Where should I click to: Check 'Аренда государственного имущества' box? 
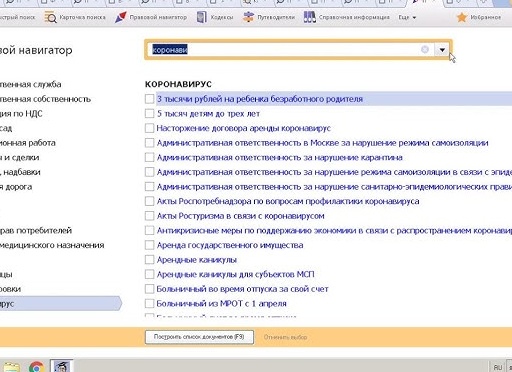[x=149, y=245]
